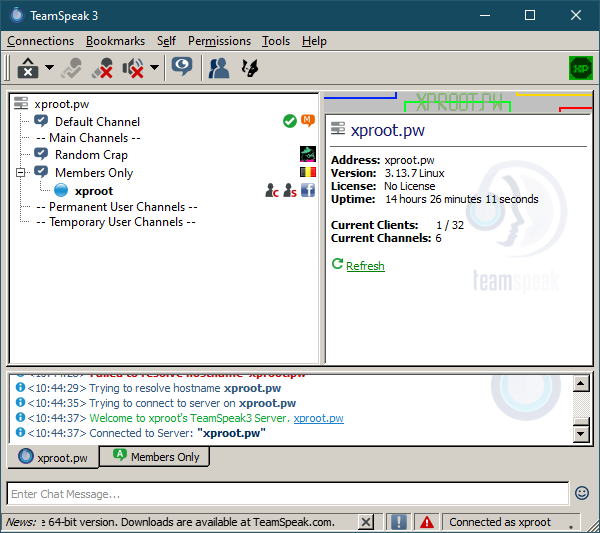Screen dimensions: 600x533
Task: Select the xproot.pw server in tree
Action: pyautogui.click(x=62, y=104)
